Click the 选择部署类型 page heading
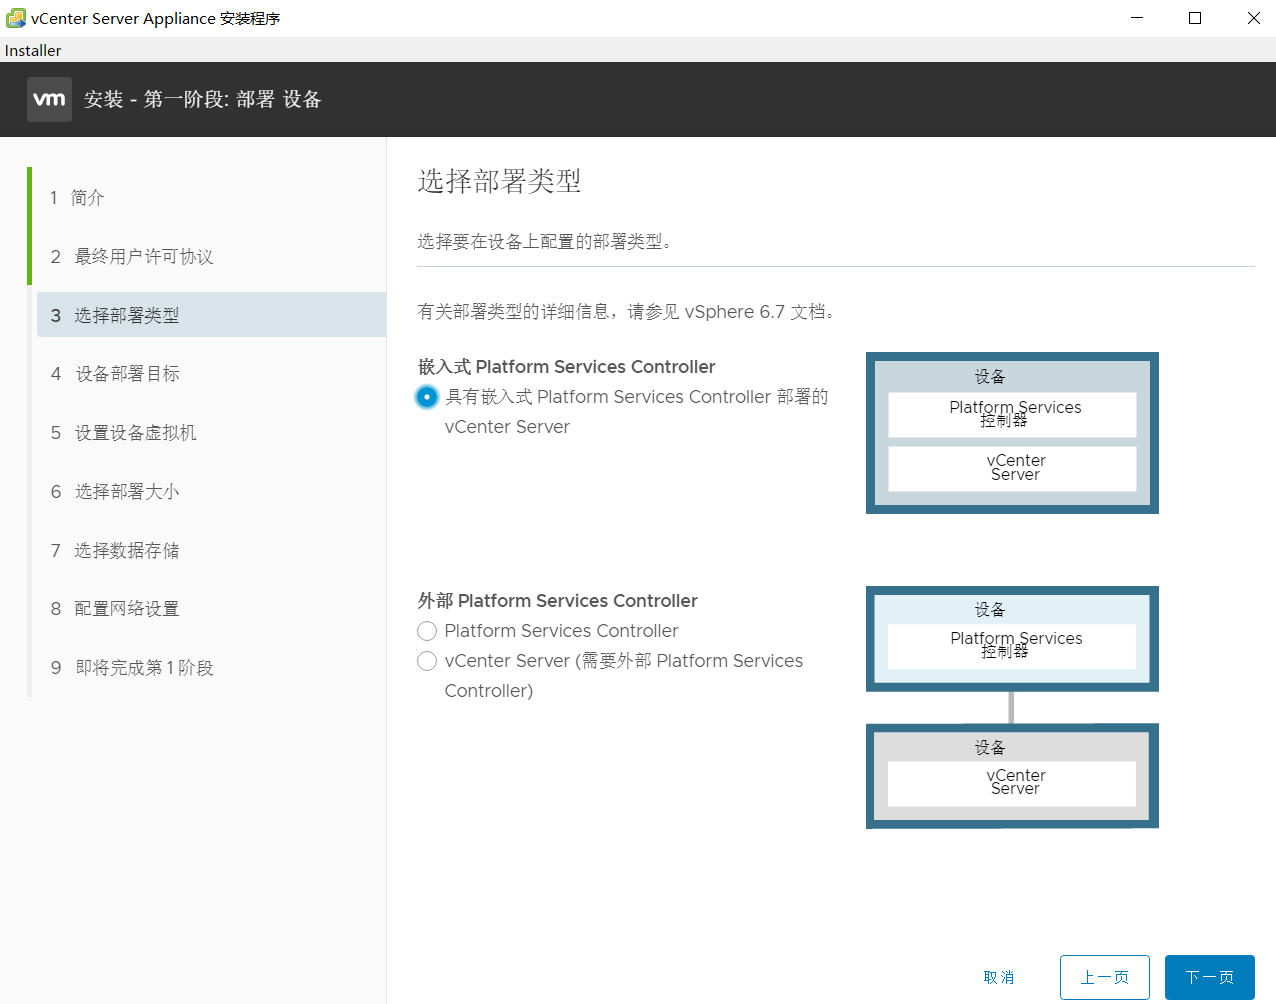The height and width of the screenshot is (1004, 1276). point(499,181)
